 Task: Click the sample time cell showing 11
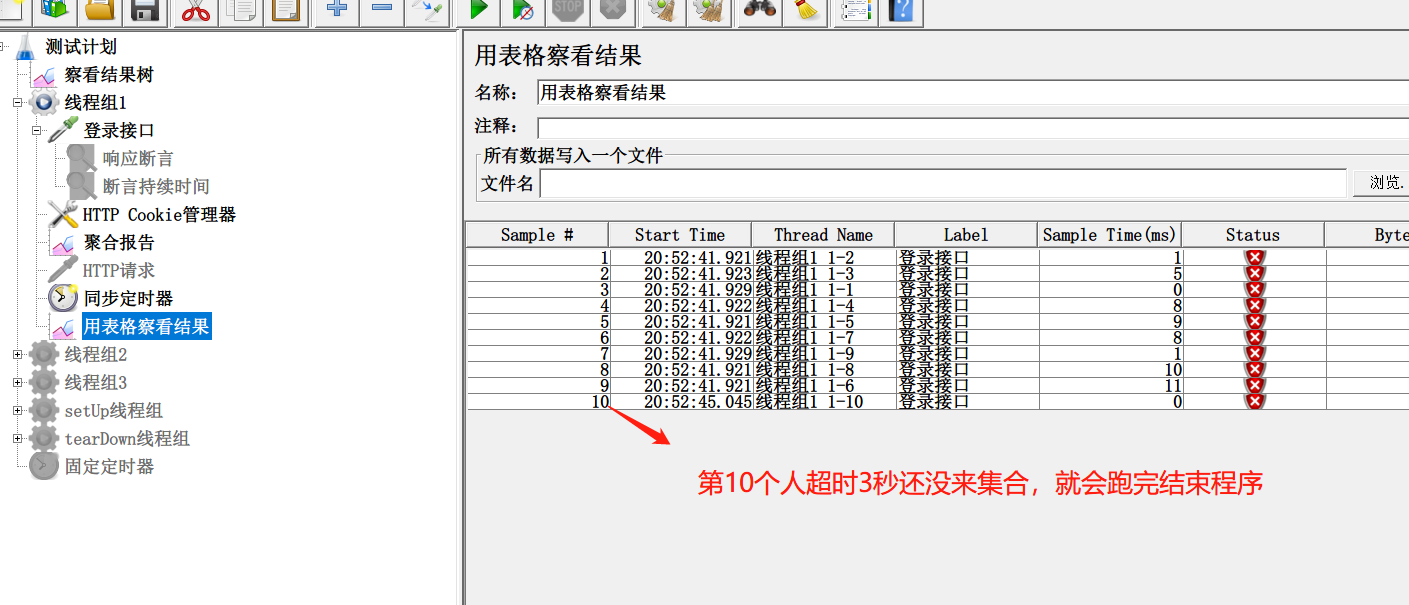pos(1111,386)
